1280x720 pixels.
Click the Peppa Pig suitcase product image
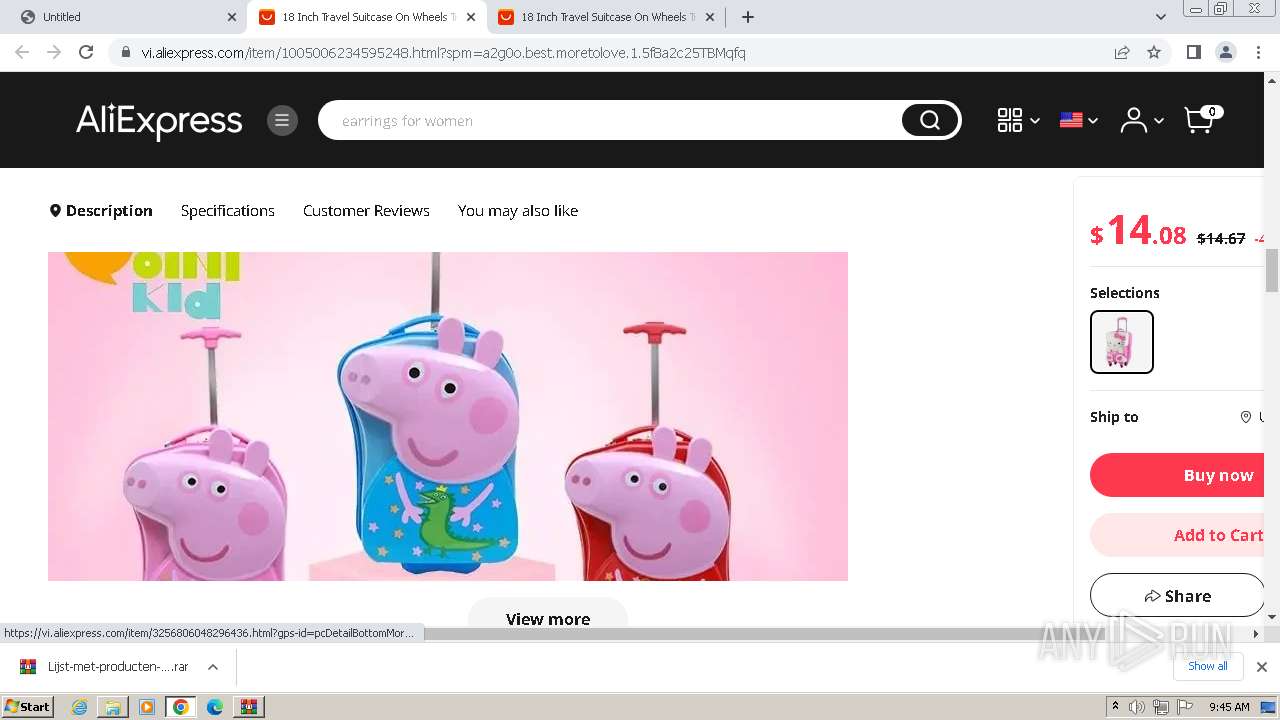(448, 416)
